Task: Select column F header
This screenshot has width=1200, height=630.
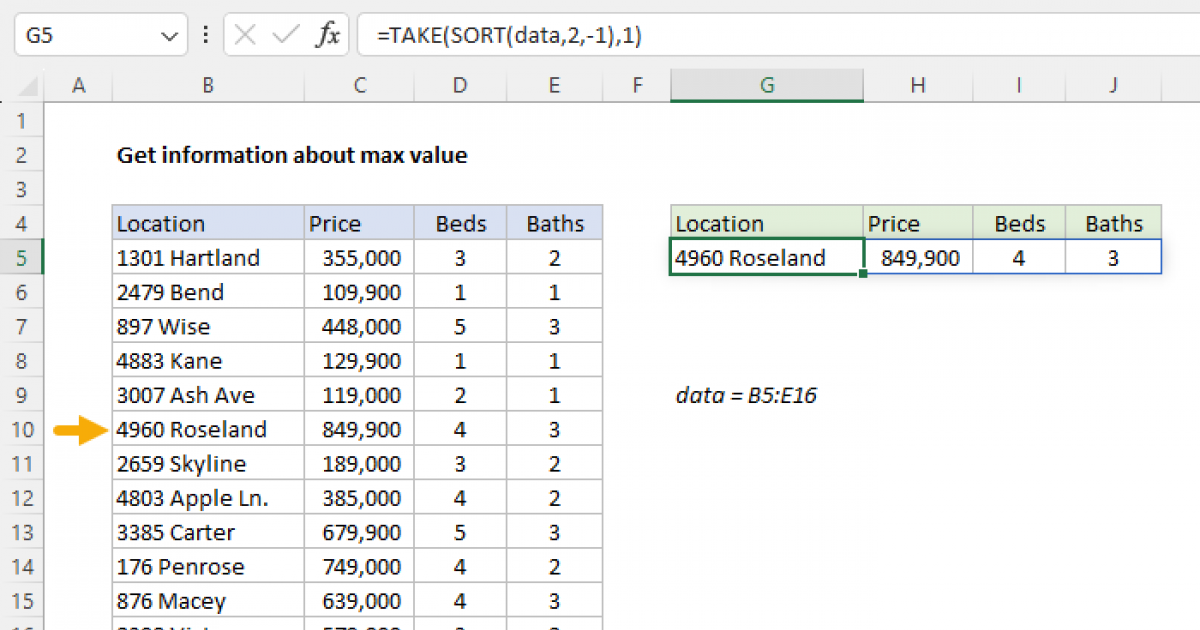Action: click(x=637, y=87)
